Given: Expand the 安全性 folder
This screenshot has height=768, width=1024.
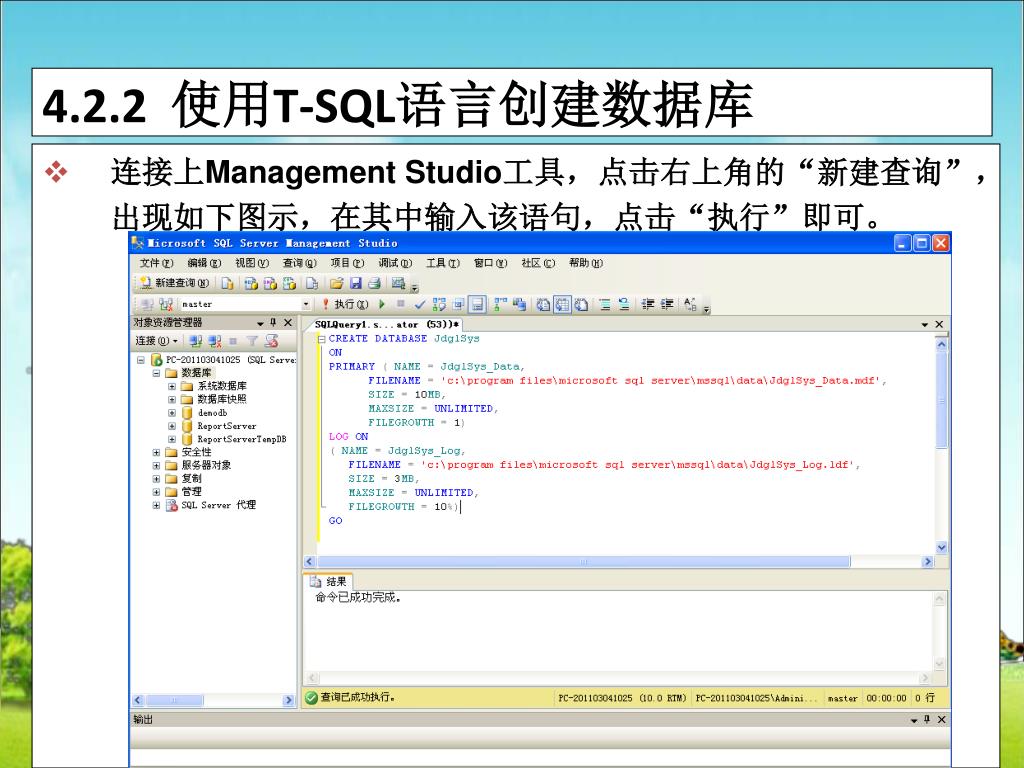Looking at the screenshot, I should coord(156,452).
